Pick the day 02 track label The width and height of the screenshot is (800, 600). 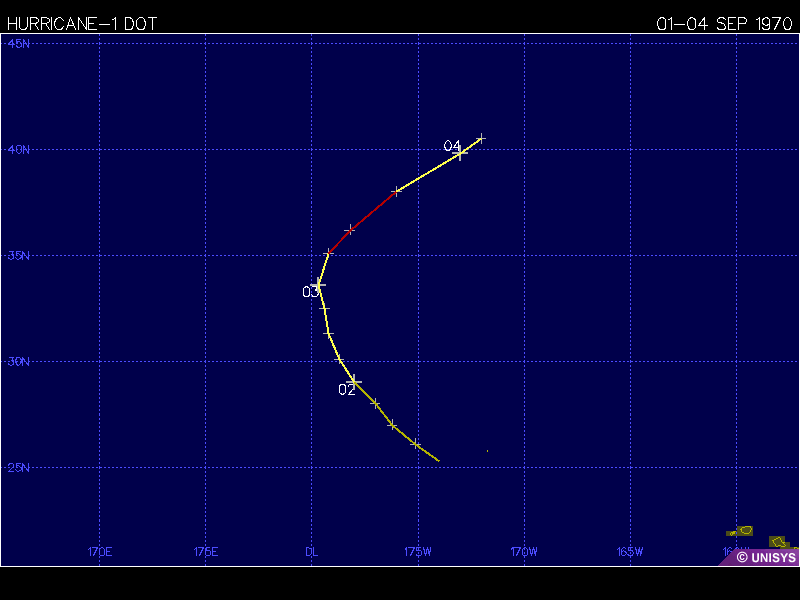[x=347, y=390]
